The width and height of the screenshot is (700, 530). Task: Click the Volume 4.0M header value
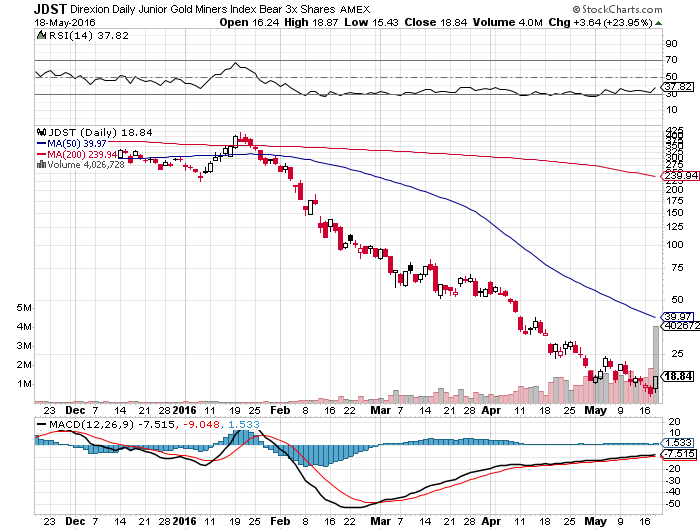[x=508, y=22]
